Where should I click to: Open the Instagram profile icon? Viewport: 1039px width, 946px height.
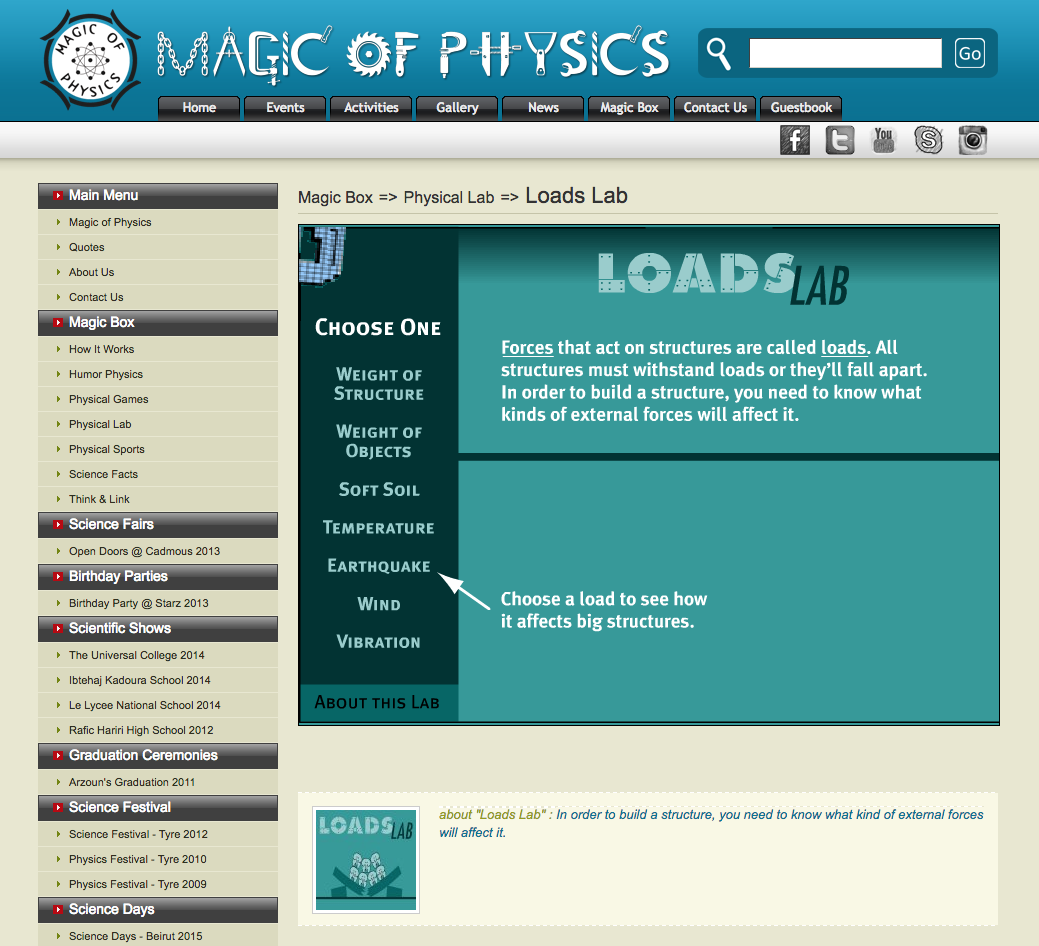(x=971, y=140)
